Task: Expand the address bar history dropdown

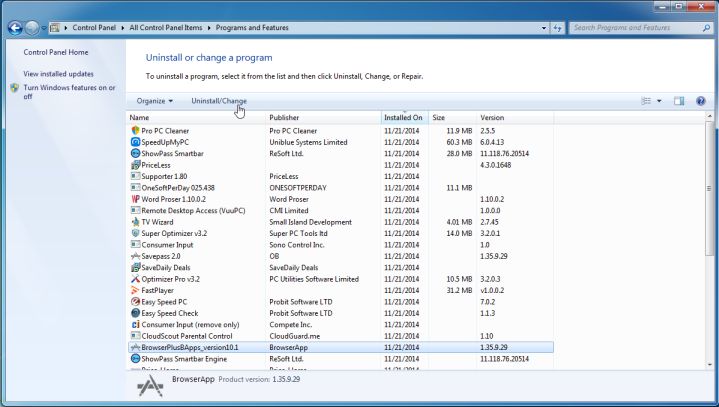Action: 544,28
